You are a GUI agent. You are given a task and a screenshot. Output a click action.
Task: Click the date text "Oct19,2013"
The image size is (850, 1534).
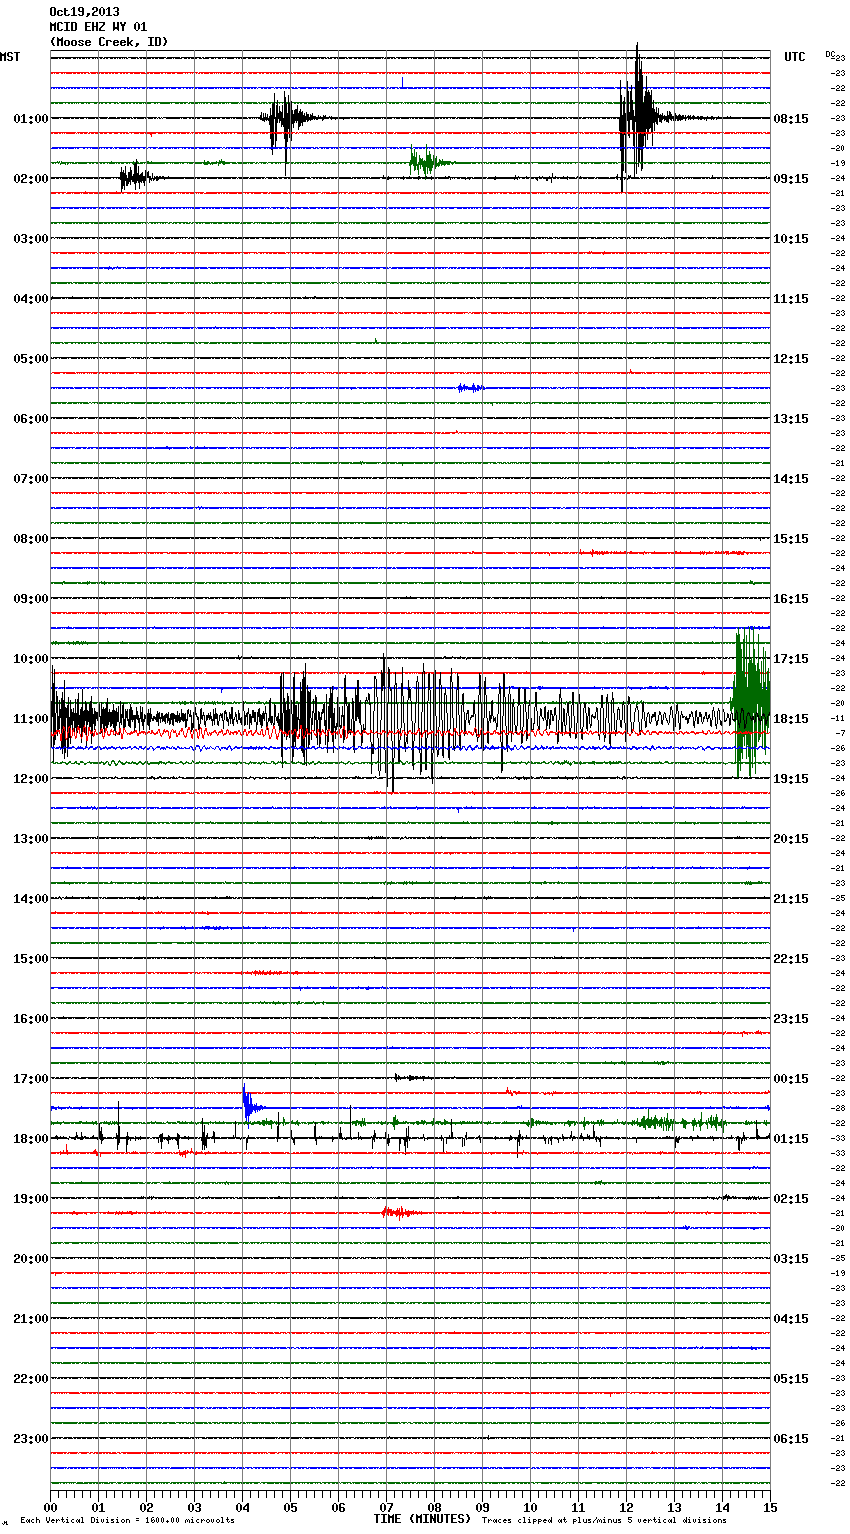[x=84, y=12]
